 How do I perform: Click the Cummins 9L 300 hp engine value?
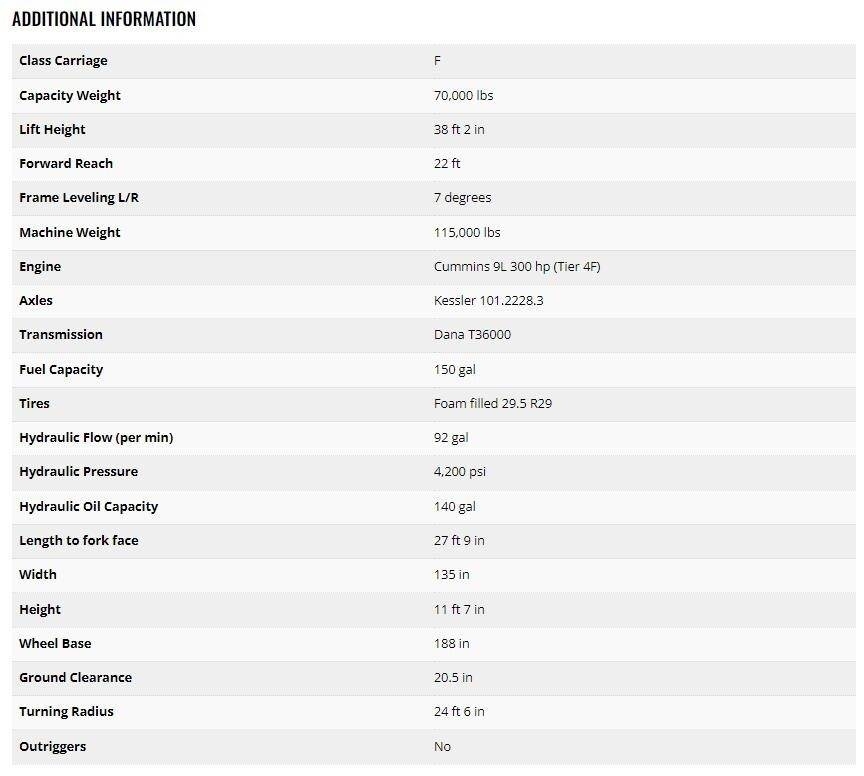point(517,267)
